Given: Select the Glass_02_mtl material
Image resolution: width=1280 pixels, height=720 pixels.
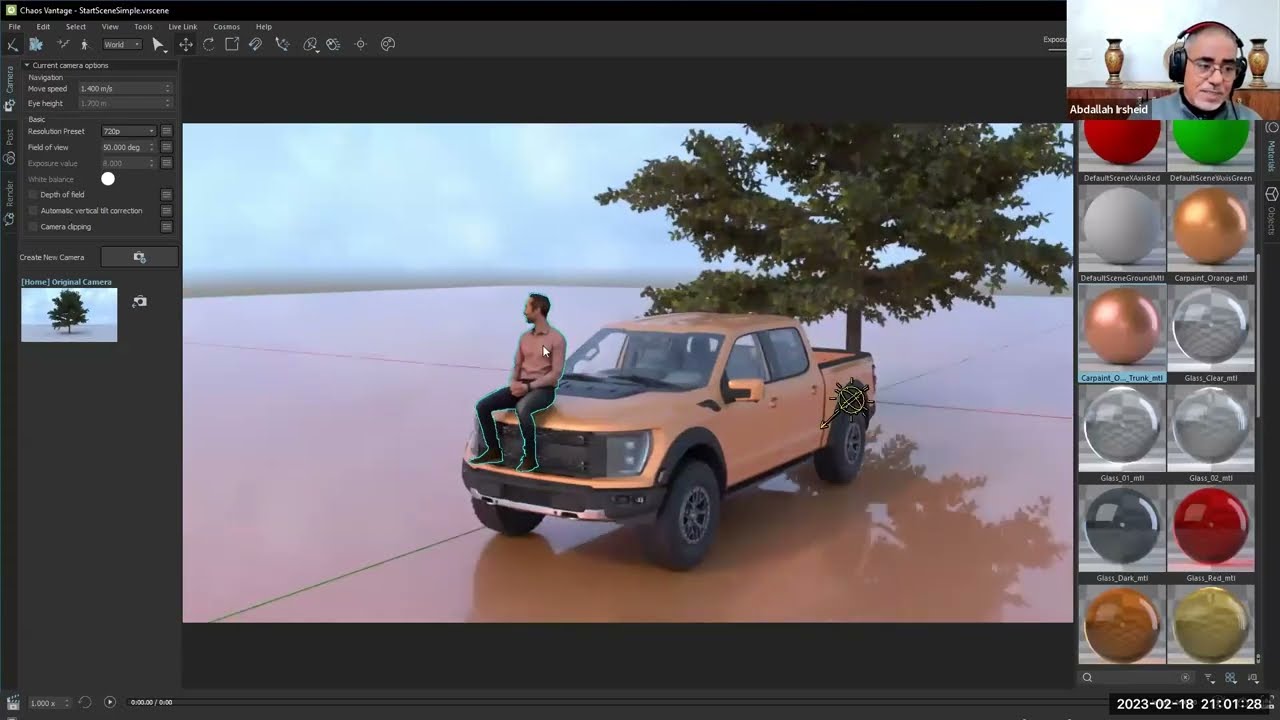Looking at the screenshot, I should (x=1210, y=434).
